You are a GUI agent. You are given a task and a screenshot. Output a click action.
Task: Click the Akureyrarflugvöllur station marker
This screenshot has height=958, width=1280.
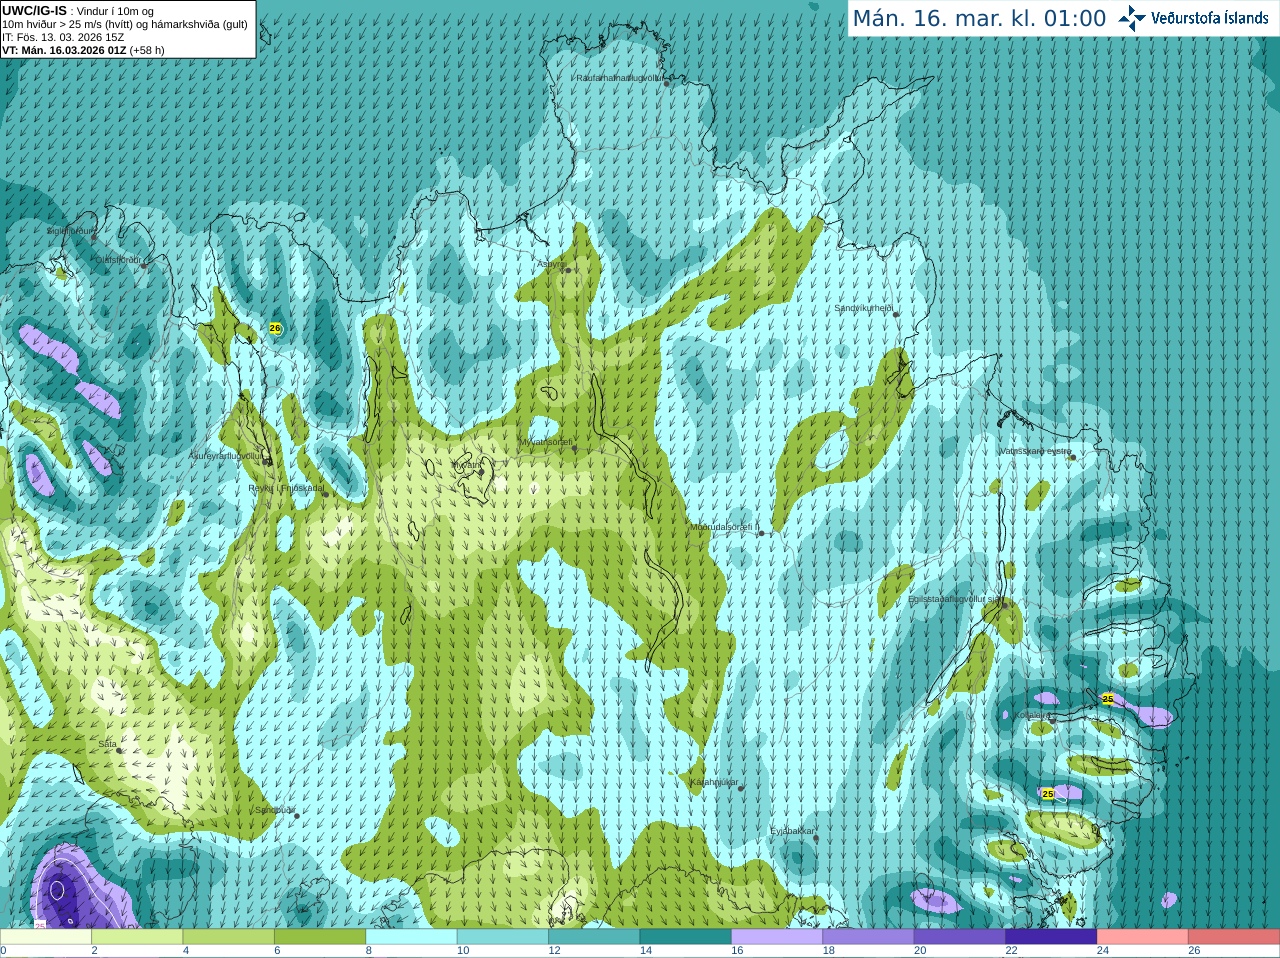[268, 461]
